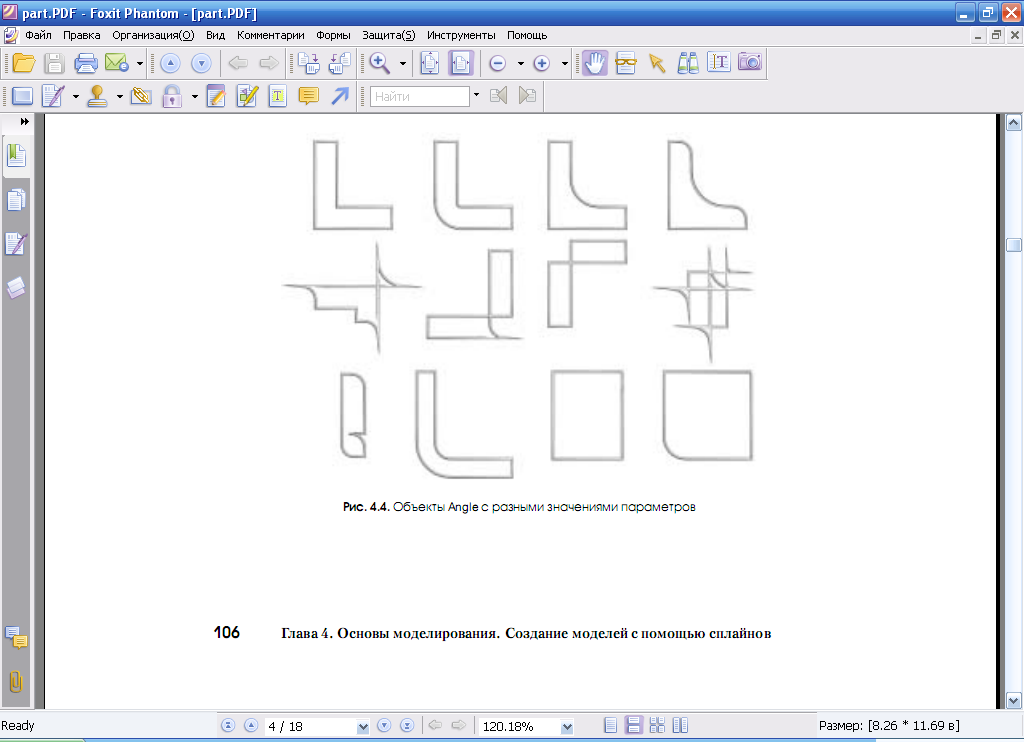The height and width of the screenshot is (742, 1024).
Task: Go to next page via down-arrow circle
Action: click(201, 63)
